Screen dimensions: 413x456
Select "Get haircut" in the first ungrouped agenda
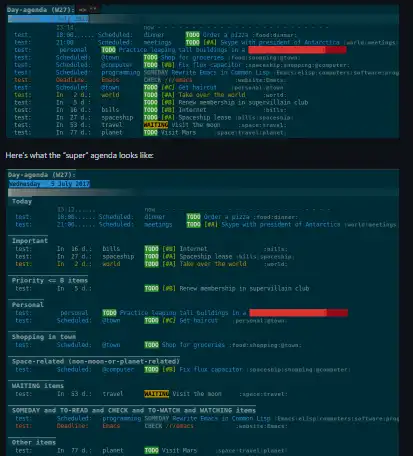pos(197,87)
